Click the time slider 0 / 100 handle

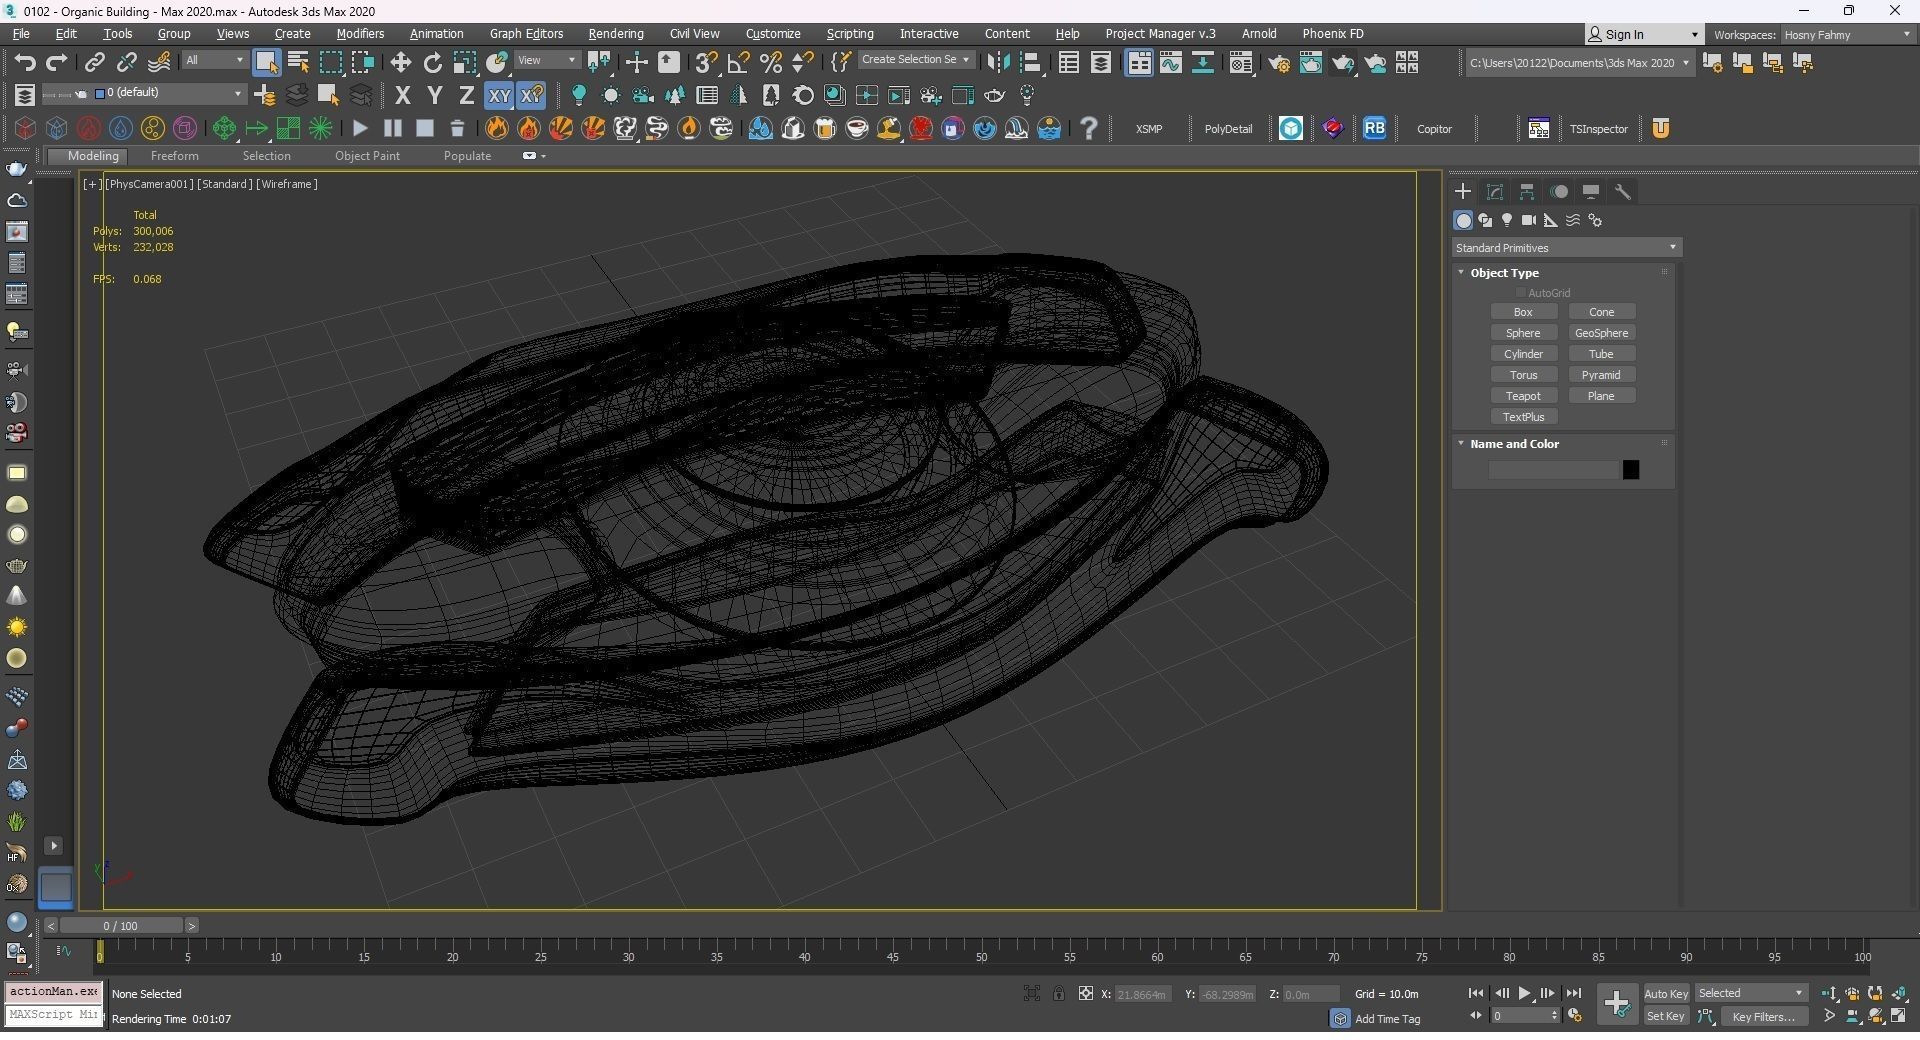[120, 926]
